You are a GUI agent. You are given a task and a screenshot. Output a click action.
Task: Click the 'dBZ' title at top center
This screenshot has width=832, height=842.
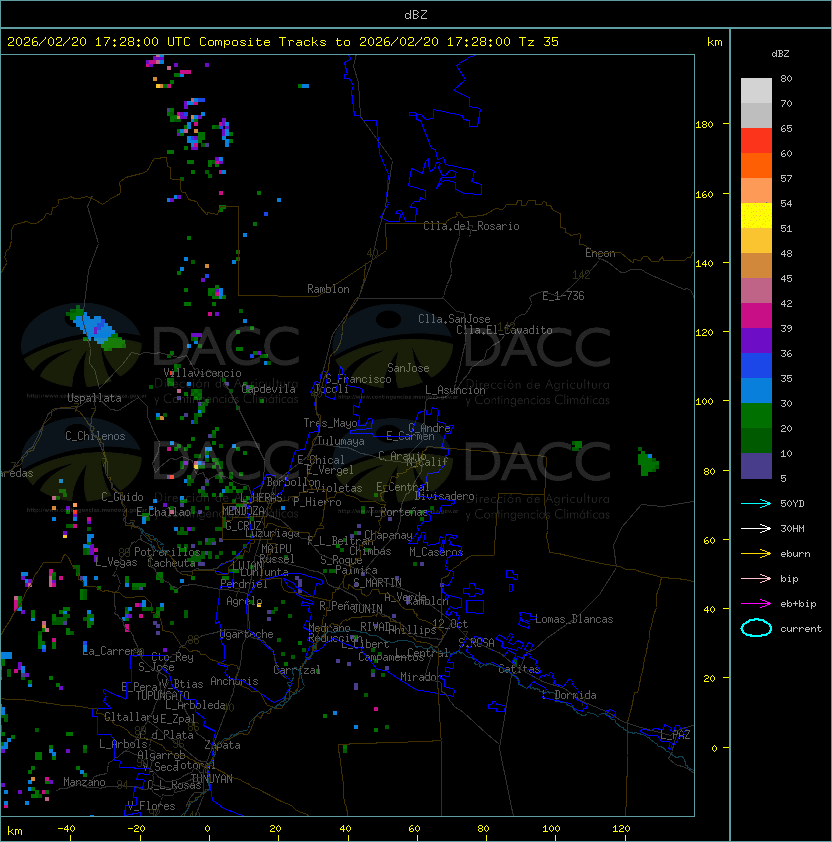pyautogui.click(x=416, y=14)
